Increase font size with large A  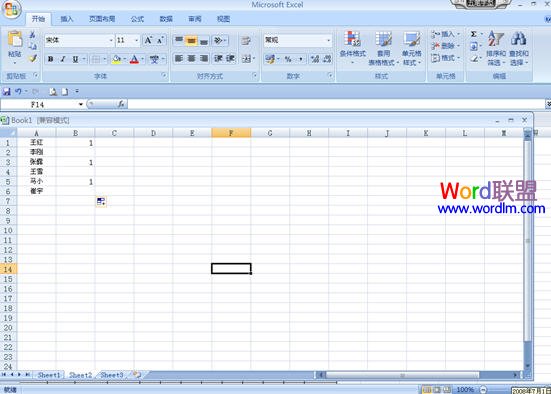(x=148, y=40)
